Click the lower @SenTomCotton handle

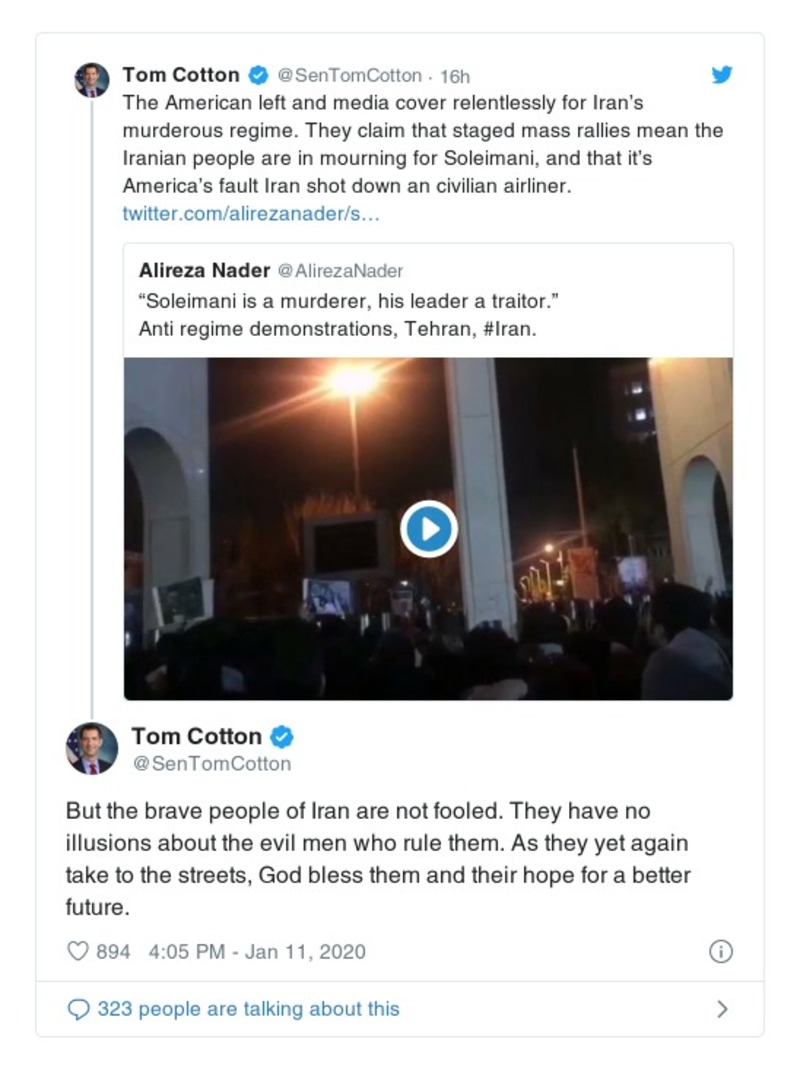coord(211,764)
